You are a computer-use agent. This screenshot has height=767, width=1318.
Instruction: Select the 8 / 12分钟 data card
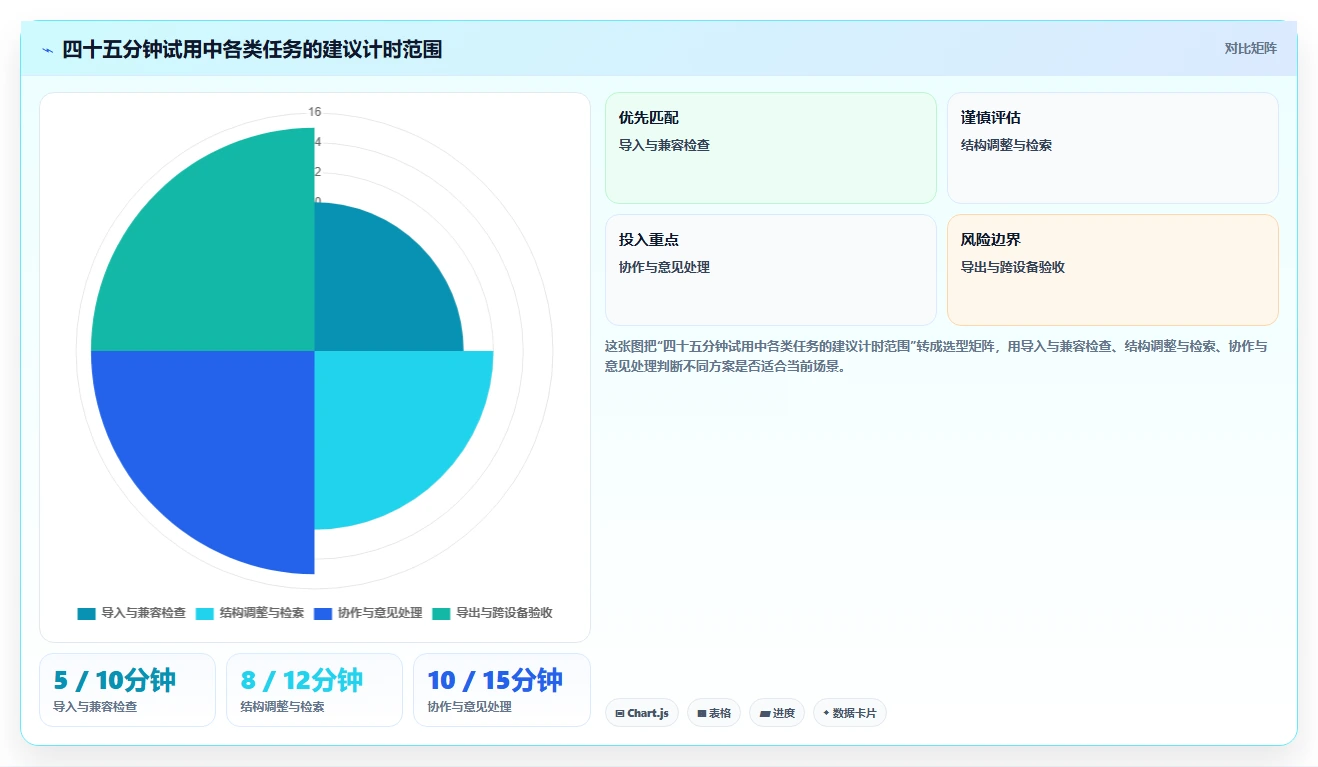314,690
